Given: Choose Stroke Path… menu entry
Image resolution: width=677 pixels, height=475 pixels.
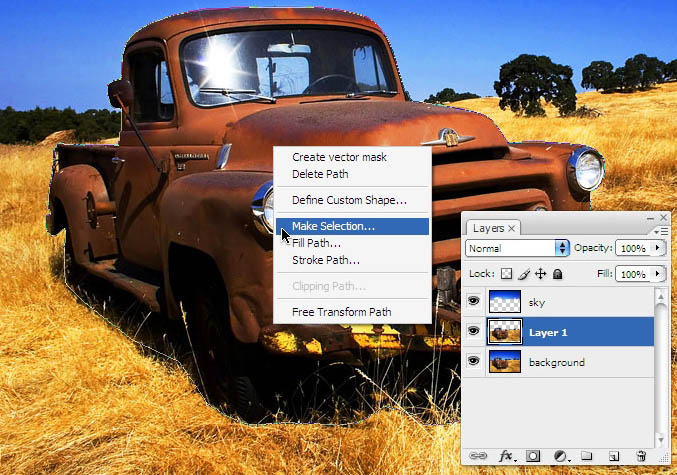Looking at the screenshot, I should pos(326,260).
